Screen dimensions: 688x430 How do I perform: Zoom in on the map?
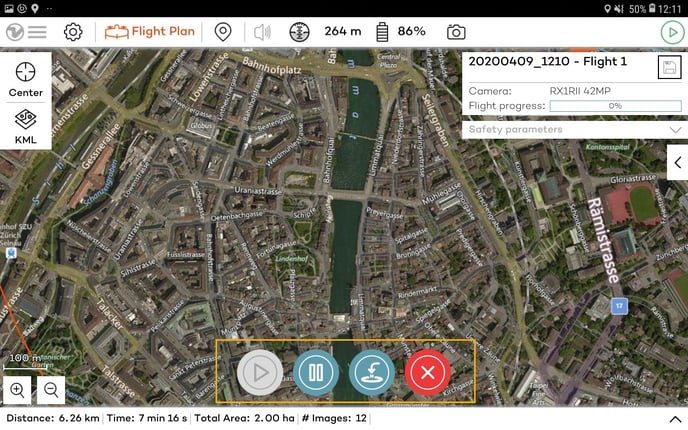coord(17,390)
